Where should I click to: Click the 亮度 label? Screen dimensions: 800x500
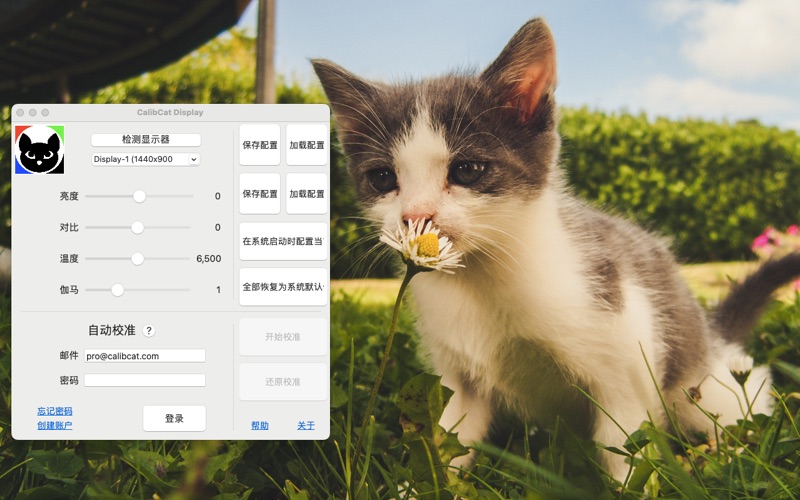[x=69, y=196]
